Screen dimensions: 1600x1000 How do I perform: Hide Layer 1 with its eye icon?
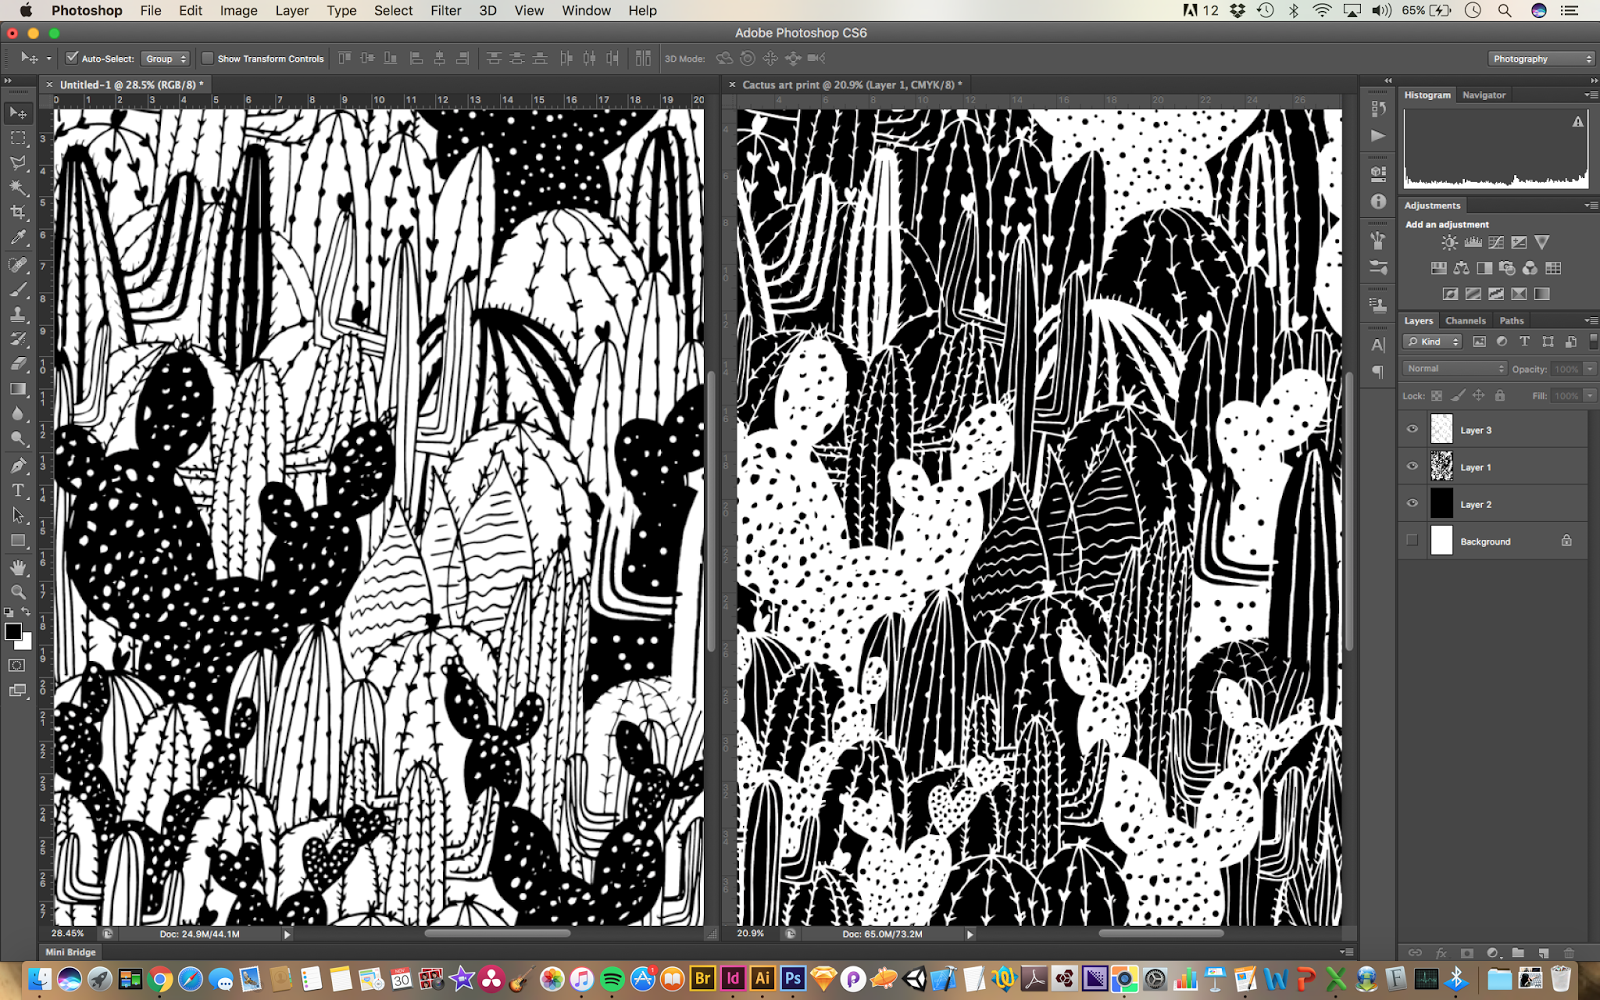click(1412, 466)
